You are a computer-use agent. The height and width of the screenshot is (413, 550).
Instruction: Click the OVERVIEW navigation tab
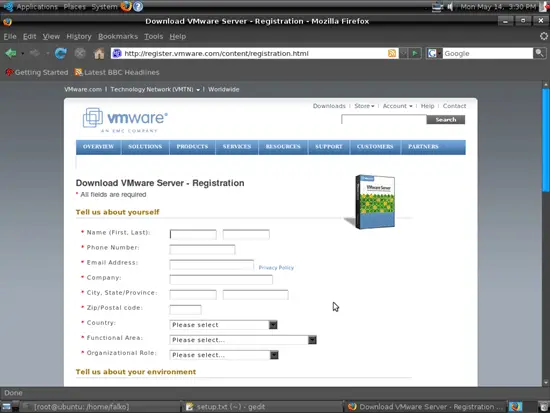(99, 147)
